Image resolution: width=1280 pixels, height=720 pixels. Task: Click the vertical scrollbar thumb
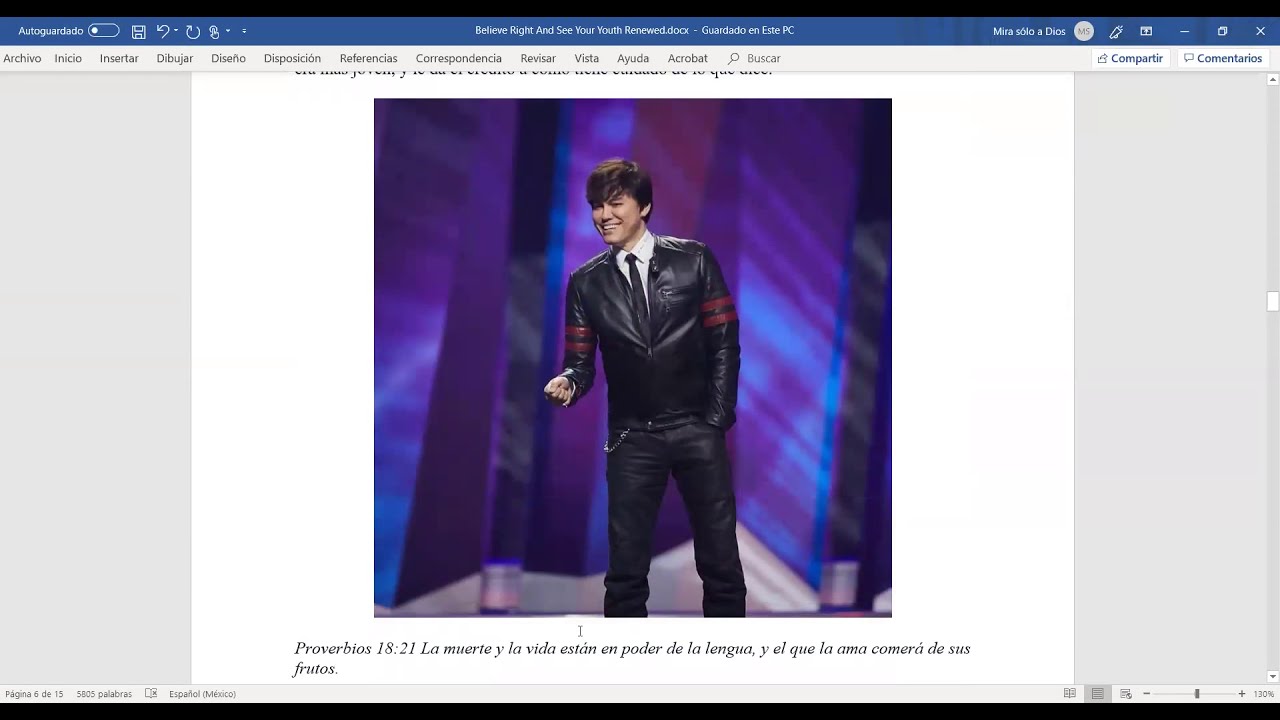click(1273, 301)
